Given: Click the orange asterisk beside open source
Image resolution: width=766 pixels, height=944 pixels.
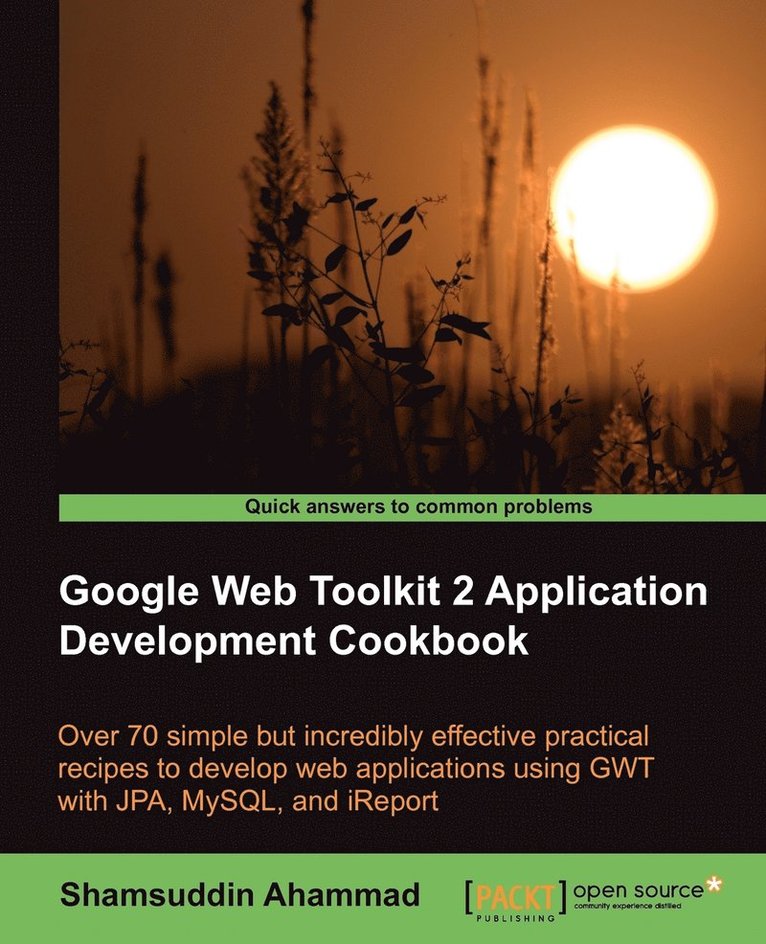Looking at the screenshot, I should click(713, 885).
